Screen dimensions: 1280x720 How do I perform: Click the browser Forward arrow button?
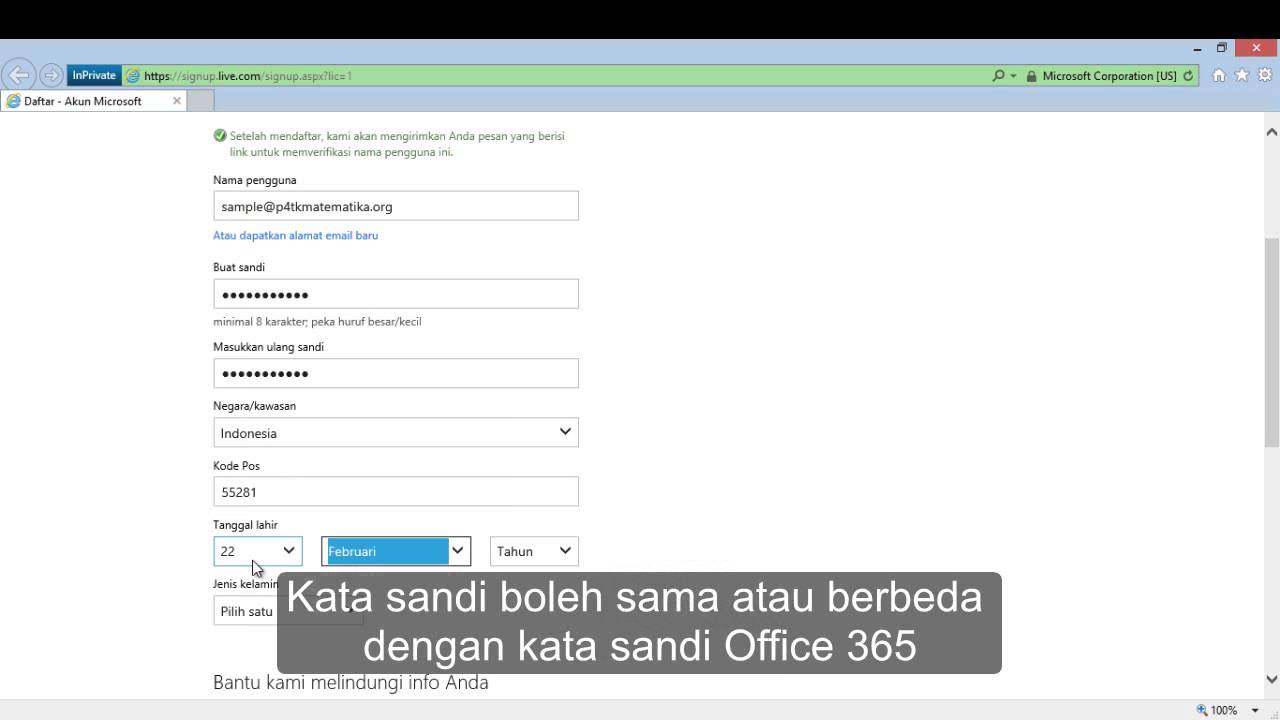pos(51,75)
